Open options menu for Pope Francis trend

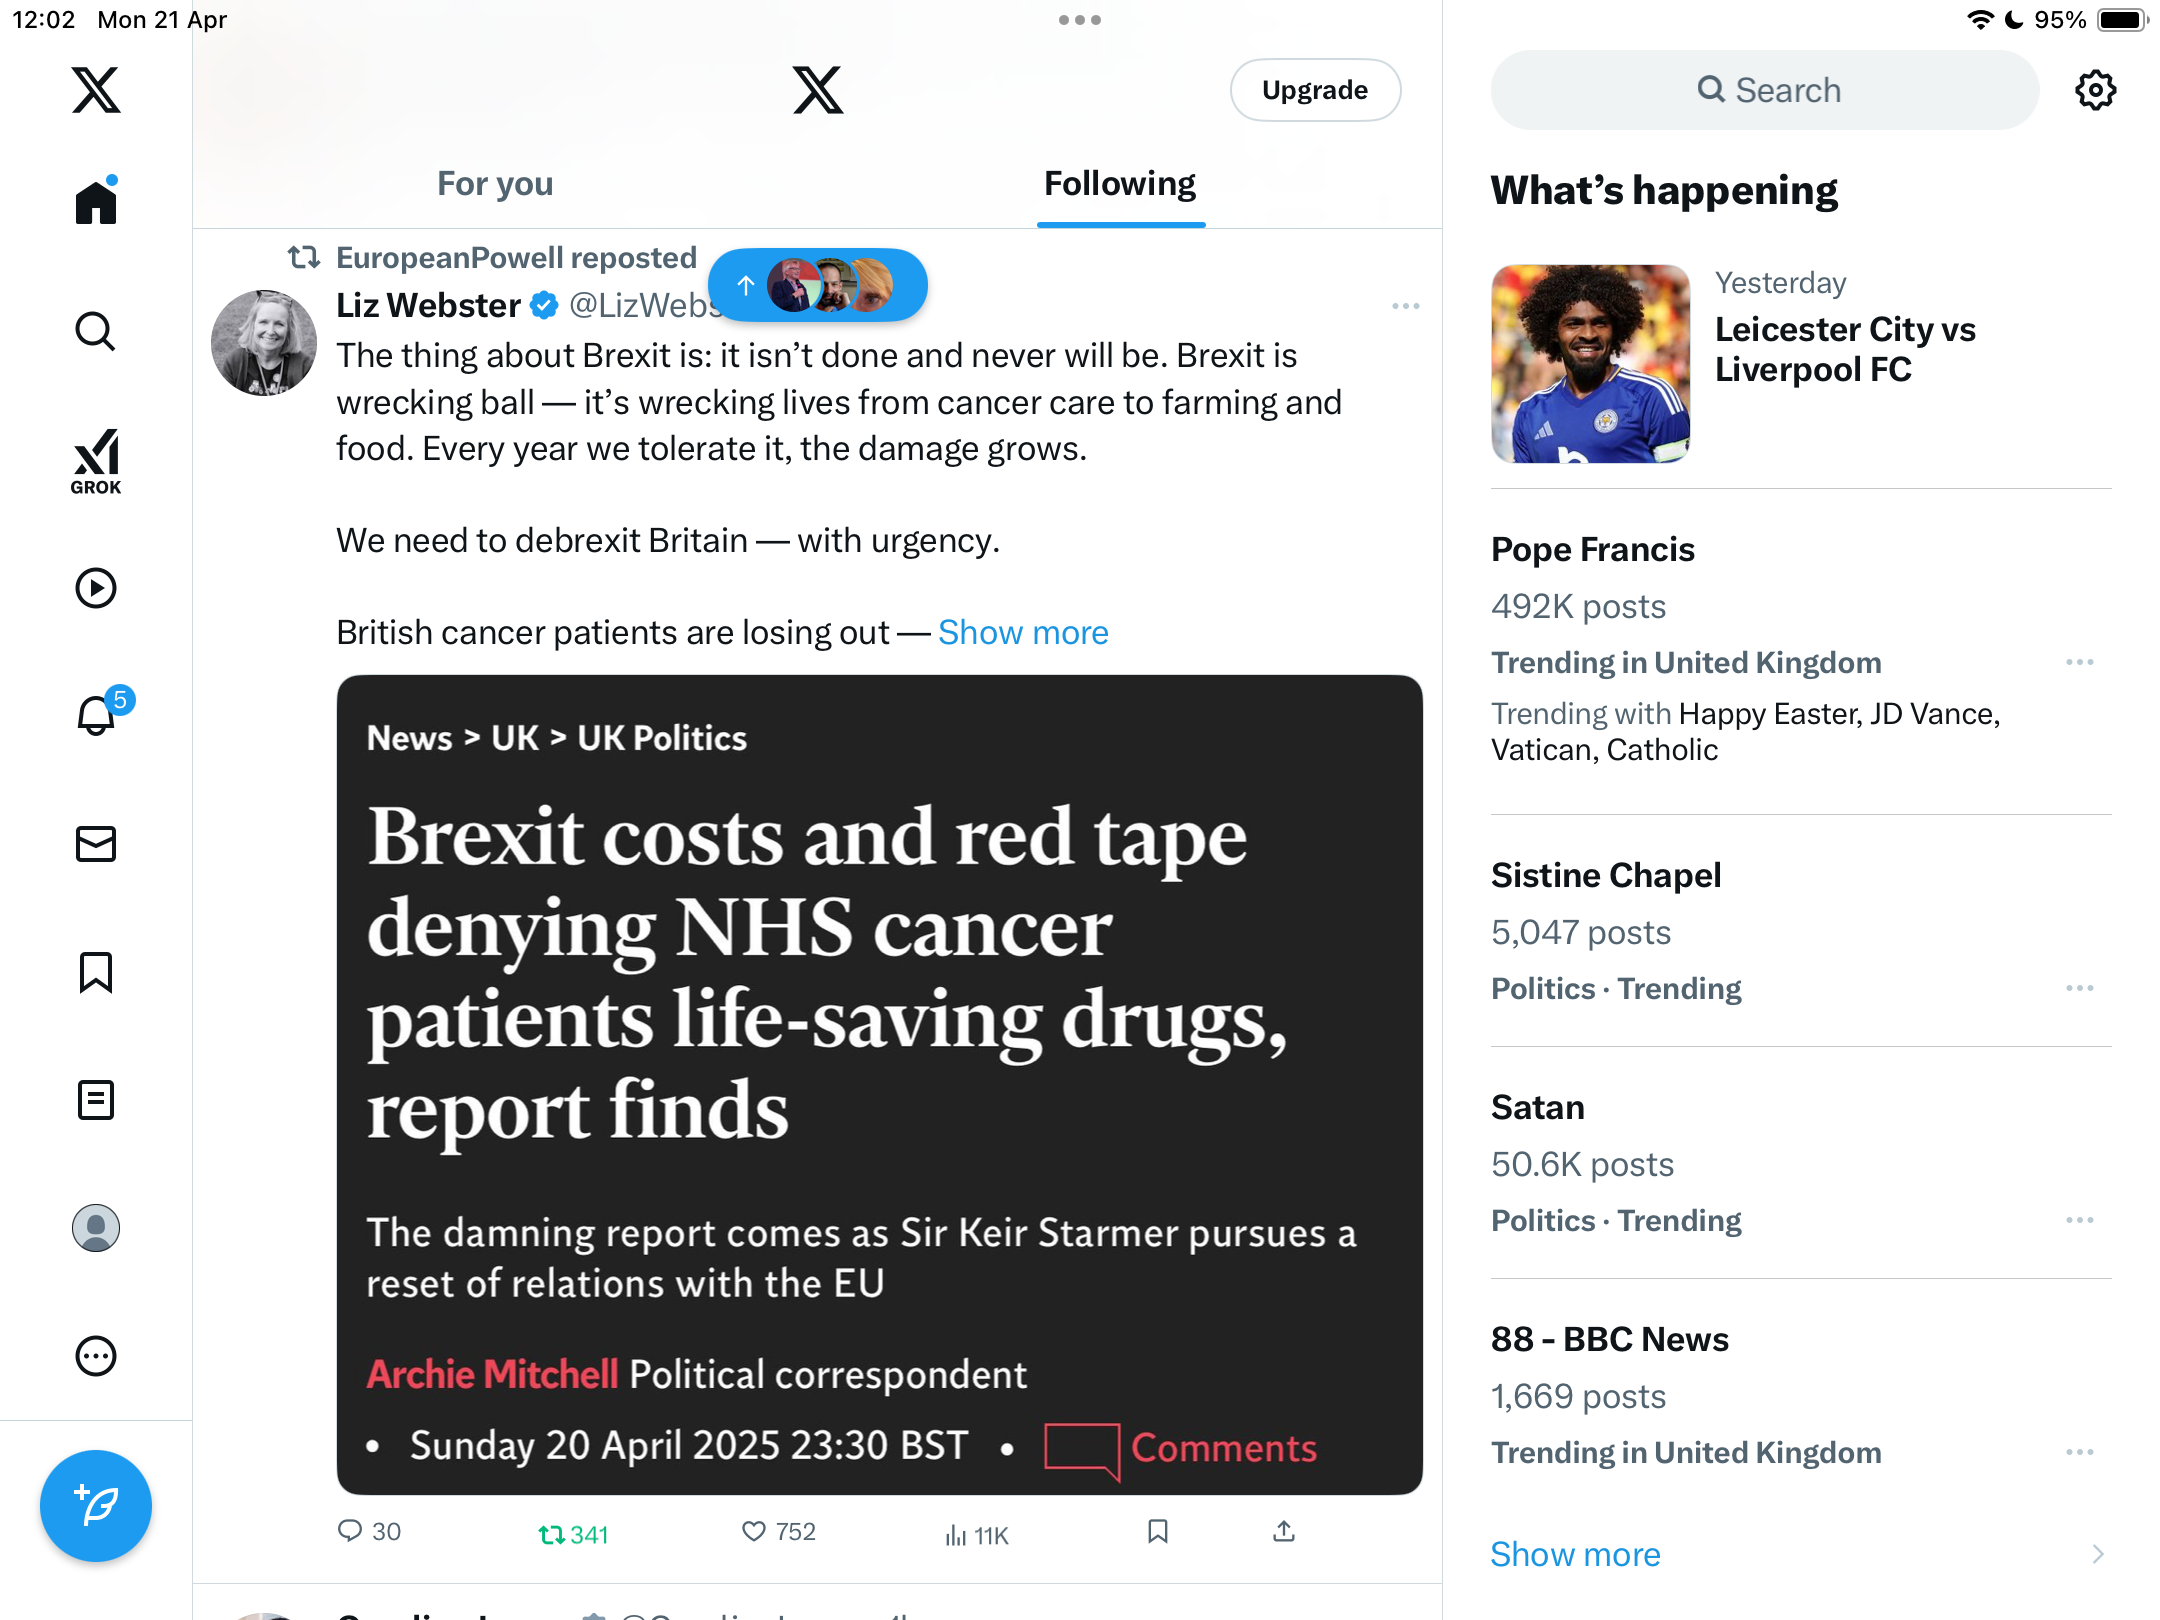pyautogui.click(x=2080, y=662)
